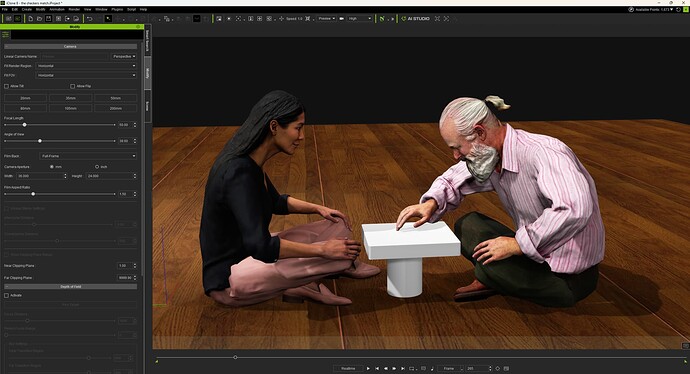Click the Film Aspect Ratio slider handle
Image resolution: width=690 pixels, height=374 pixels.
(x=33, y=194)
